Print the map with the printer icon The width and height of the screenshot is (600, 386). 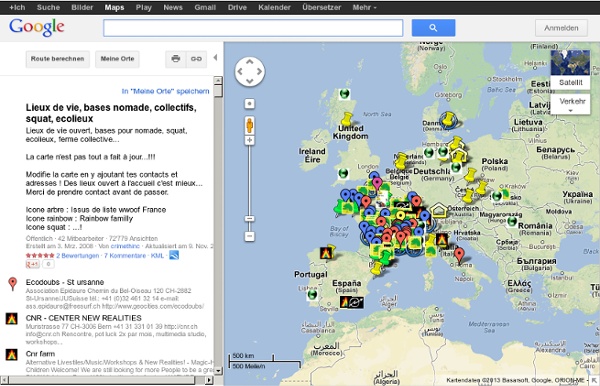176,59
